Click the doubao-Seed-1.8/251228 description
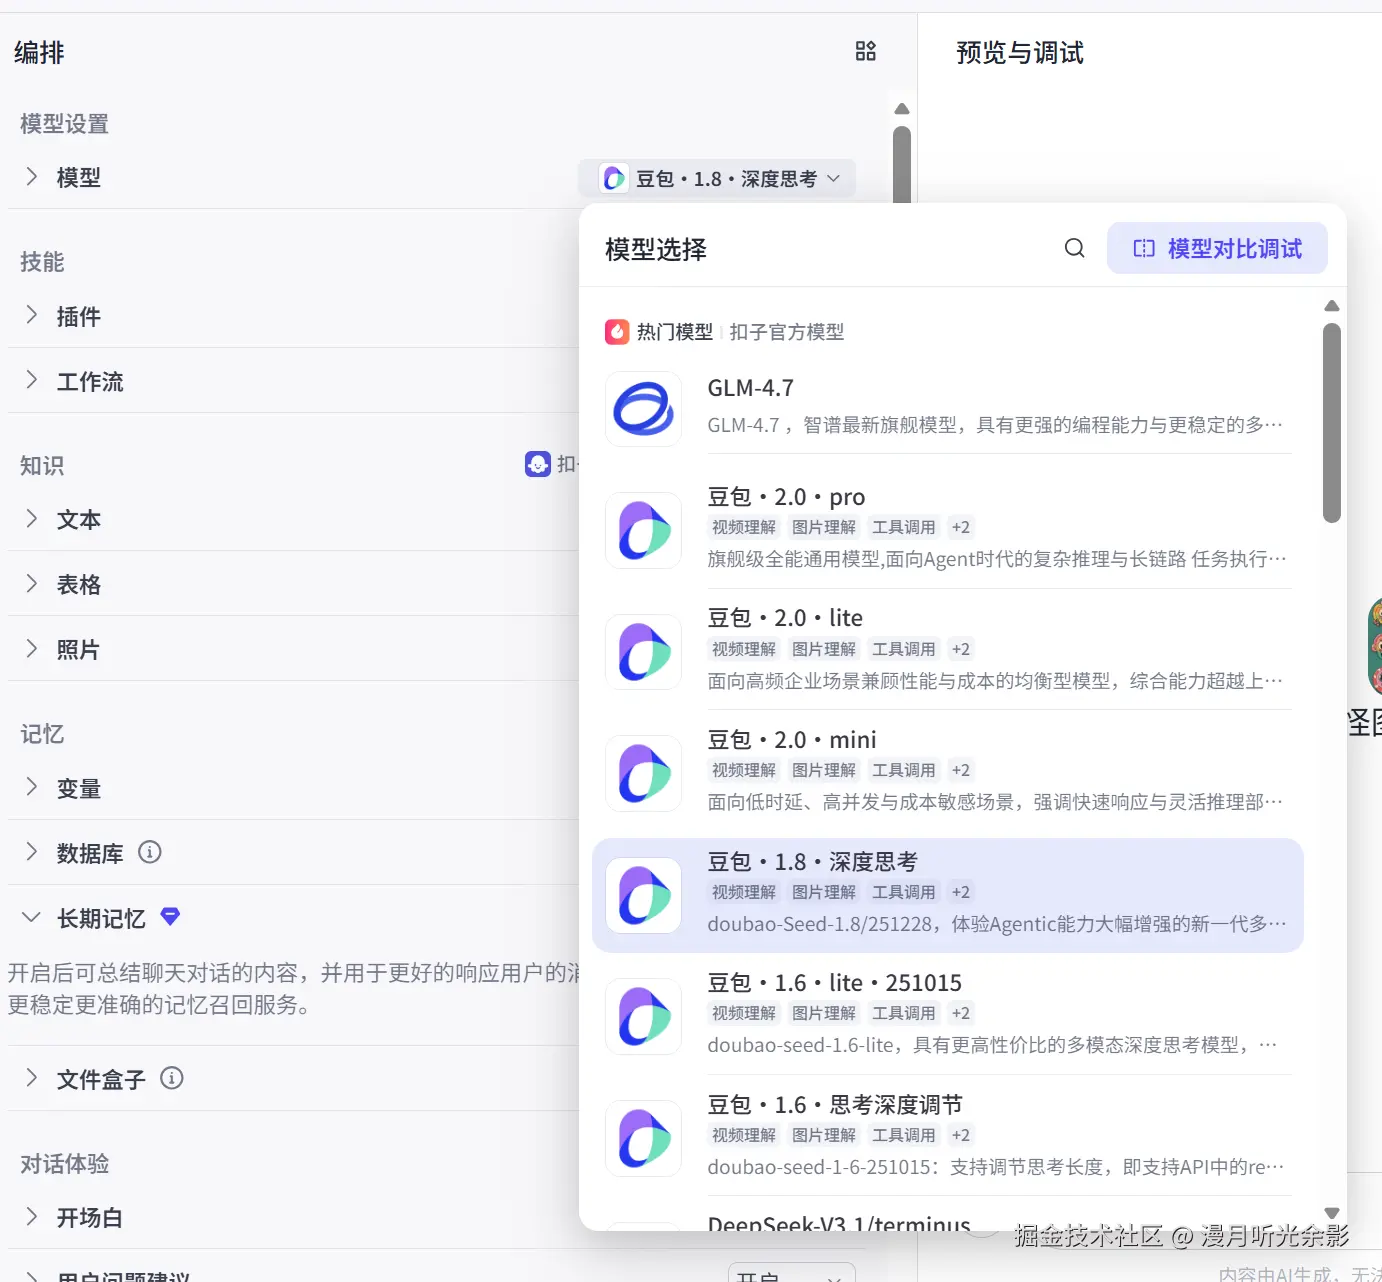Image resolution: width=1382 pixels, height=1282 pixels. [997, 924]
